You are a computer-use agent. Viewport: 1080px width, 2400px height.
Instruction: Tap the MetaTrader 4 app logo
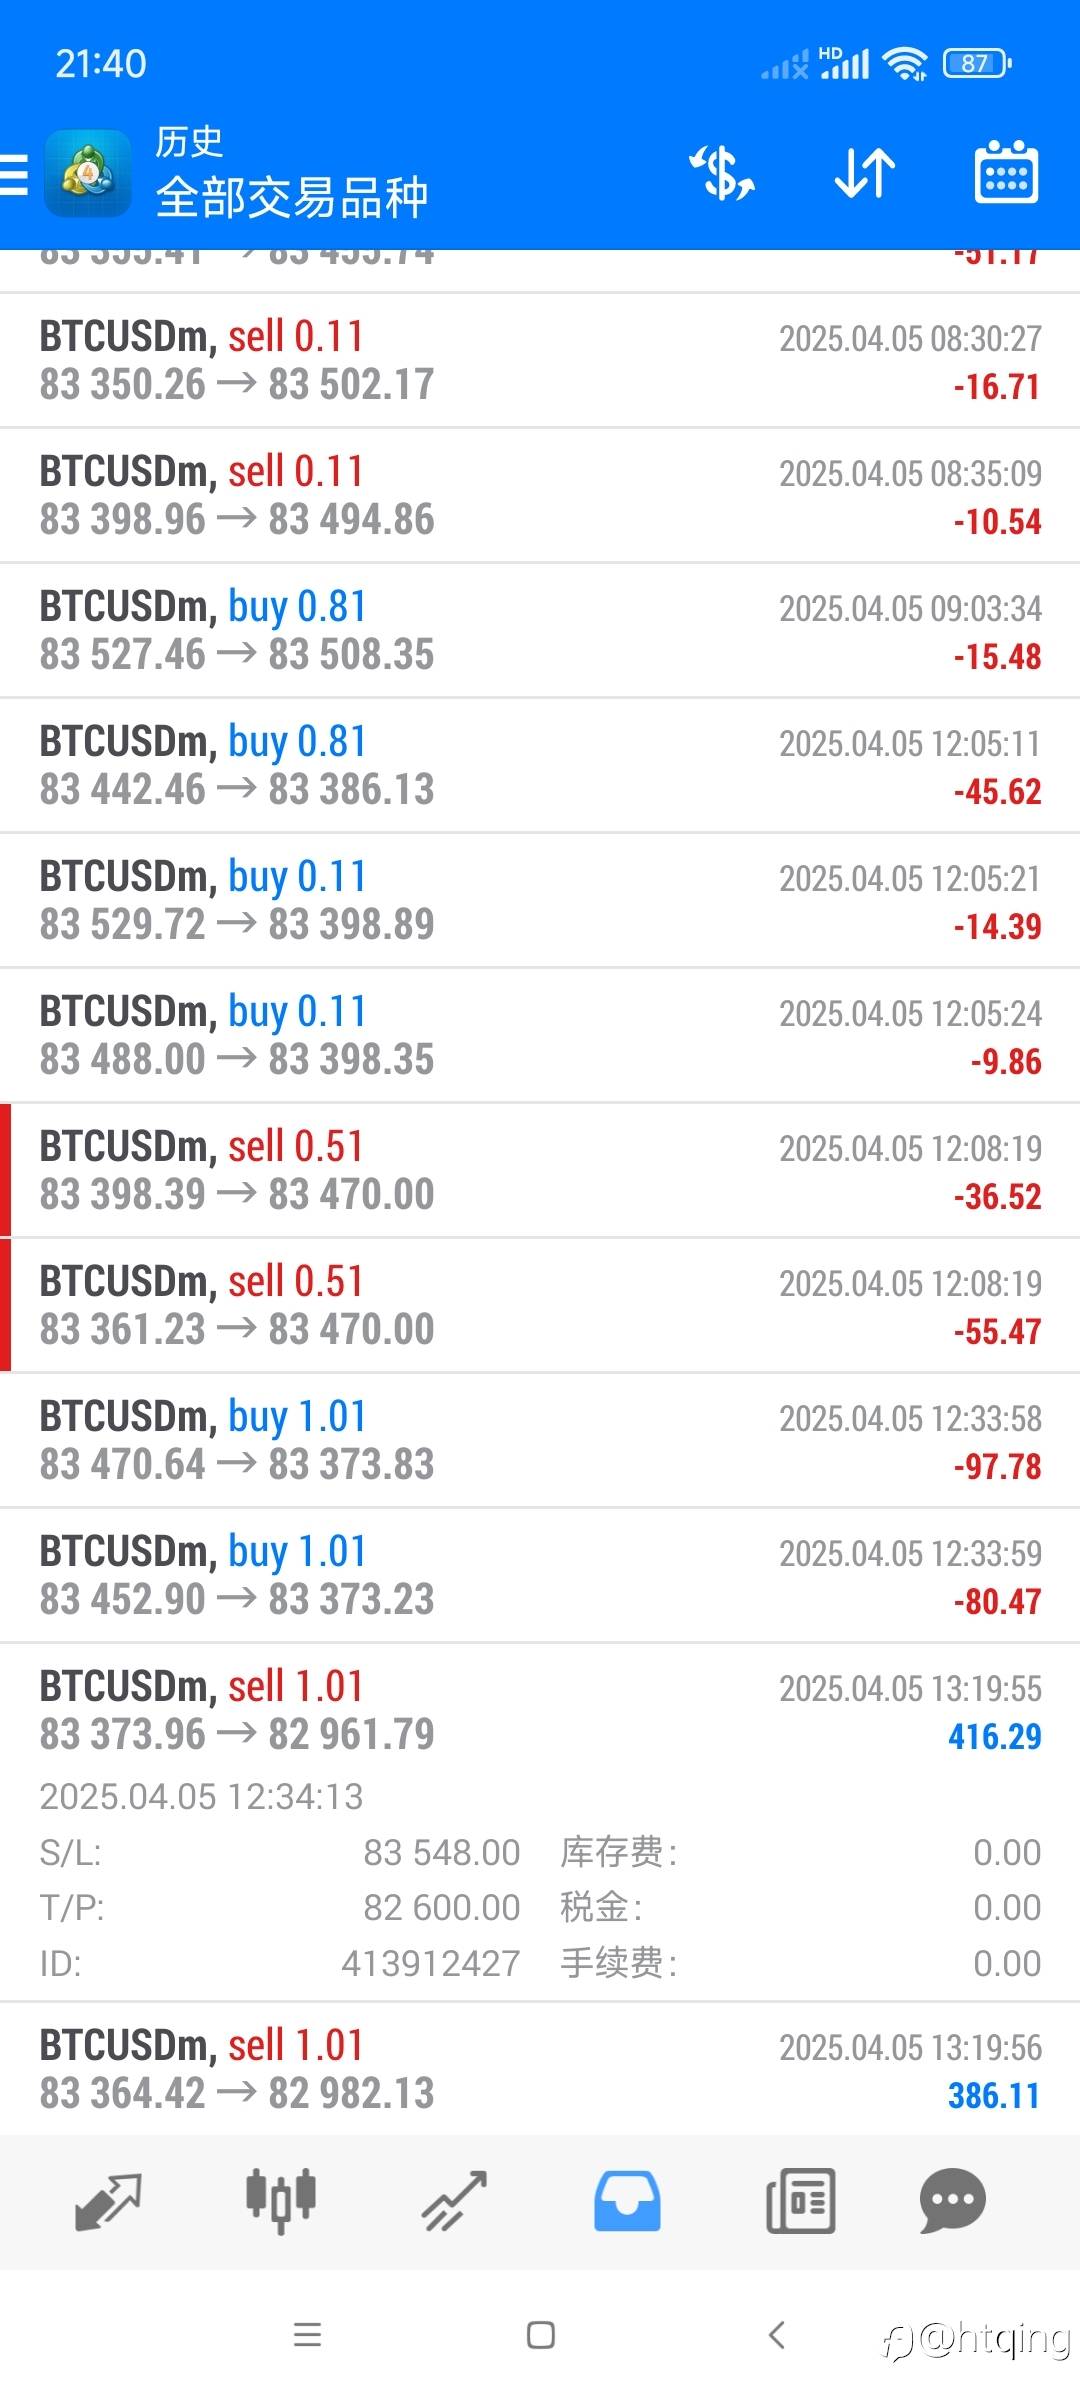point(88,174)
